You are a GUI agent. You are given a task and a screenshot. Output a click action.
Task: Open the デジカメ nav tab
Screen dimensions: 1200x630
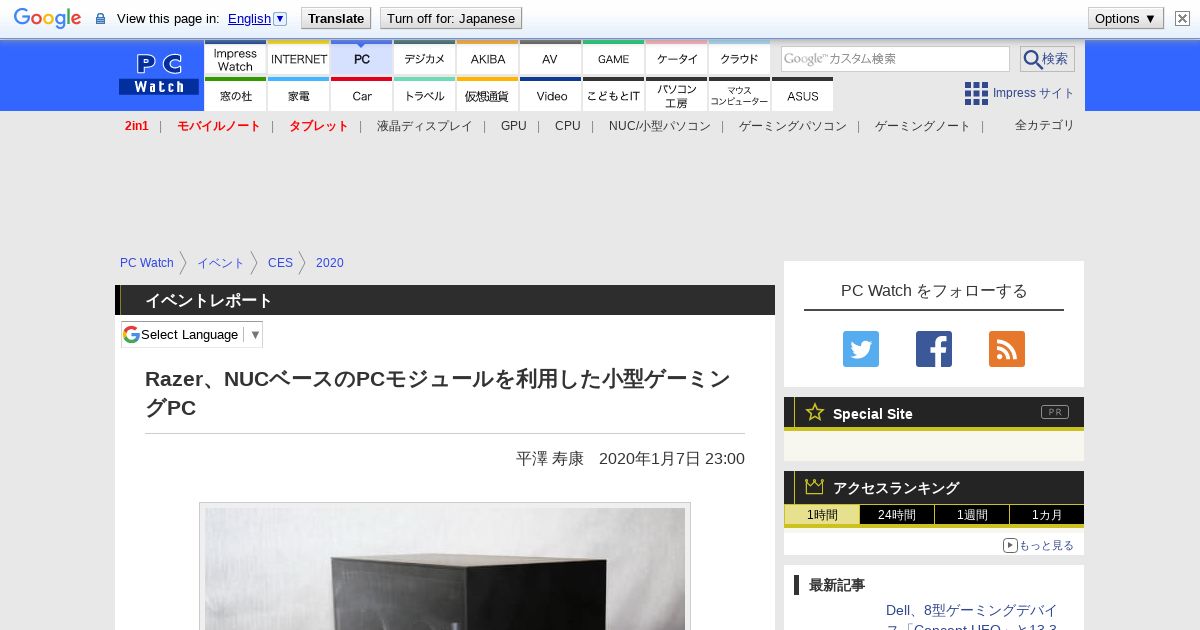425,58
